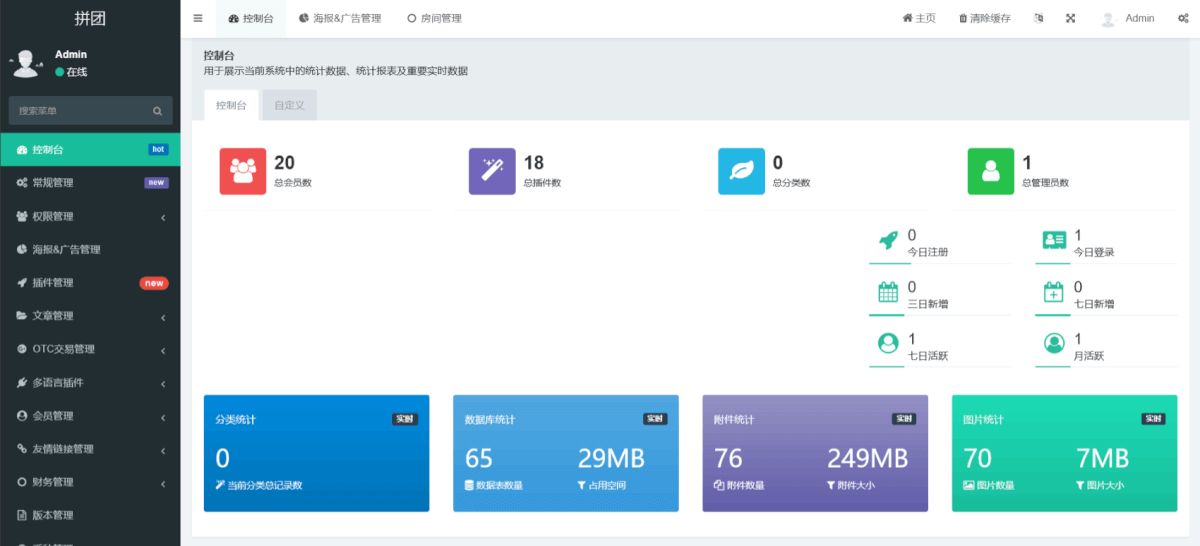
Task: Open 控制台 in the sidebar menu
Action: click(90, 149)
